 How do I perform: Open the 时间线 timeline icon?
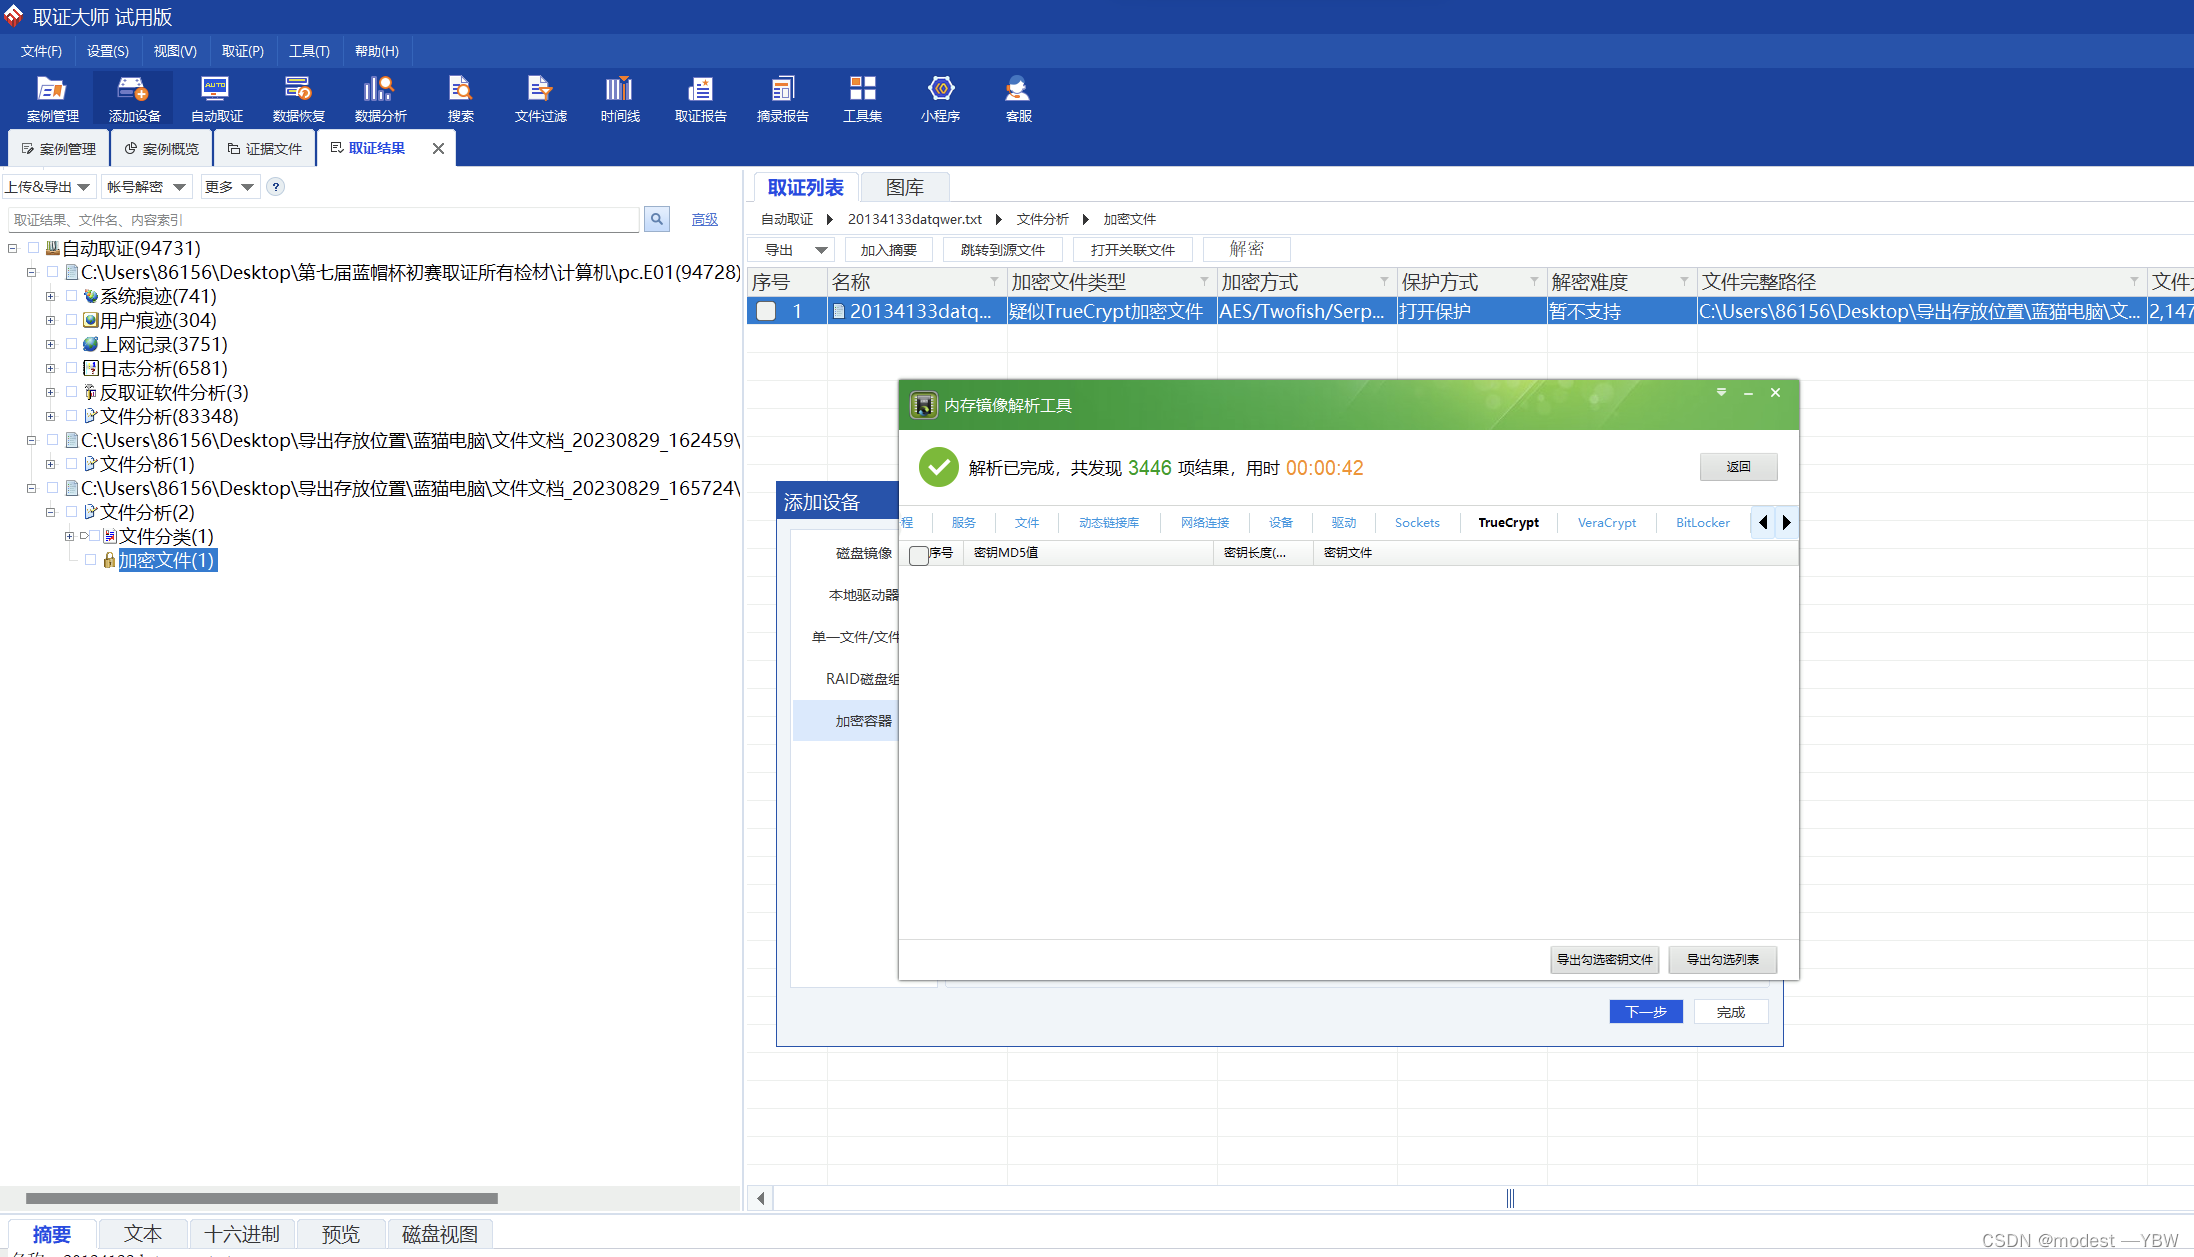pos(620,99)
